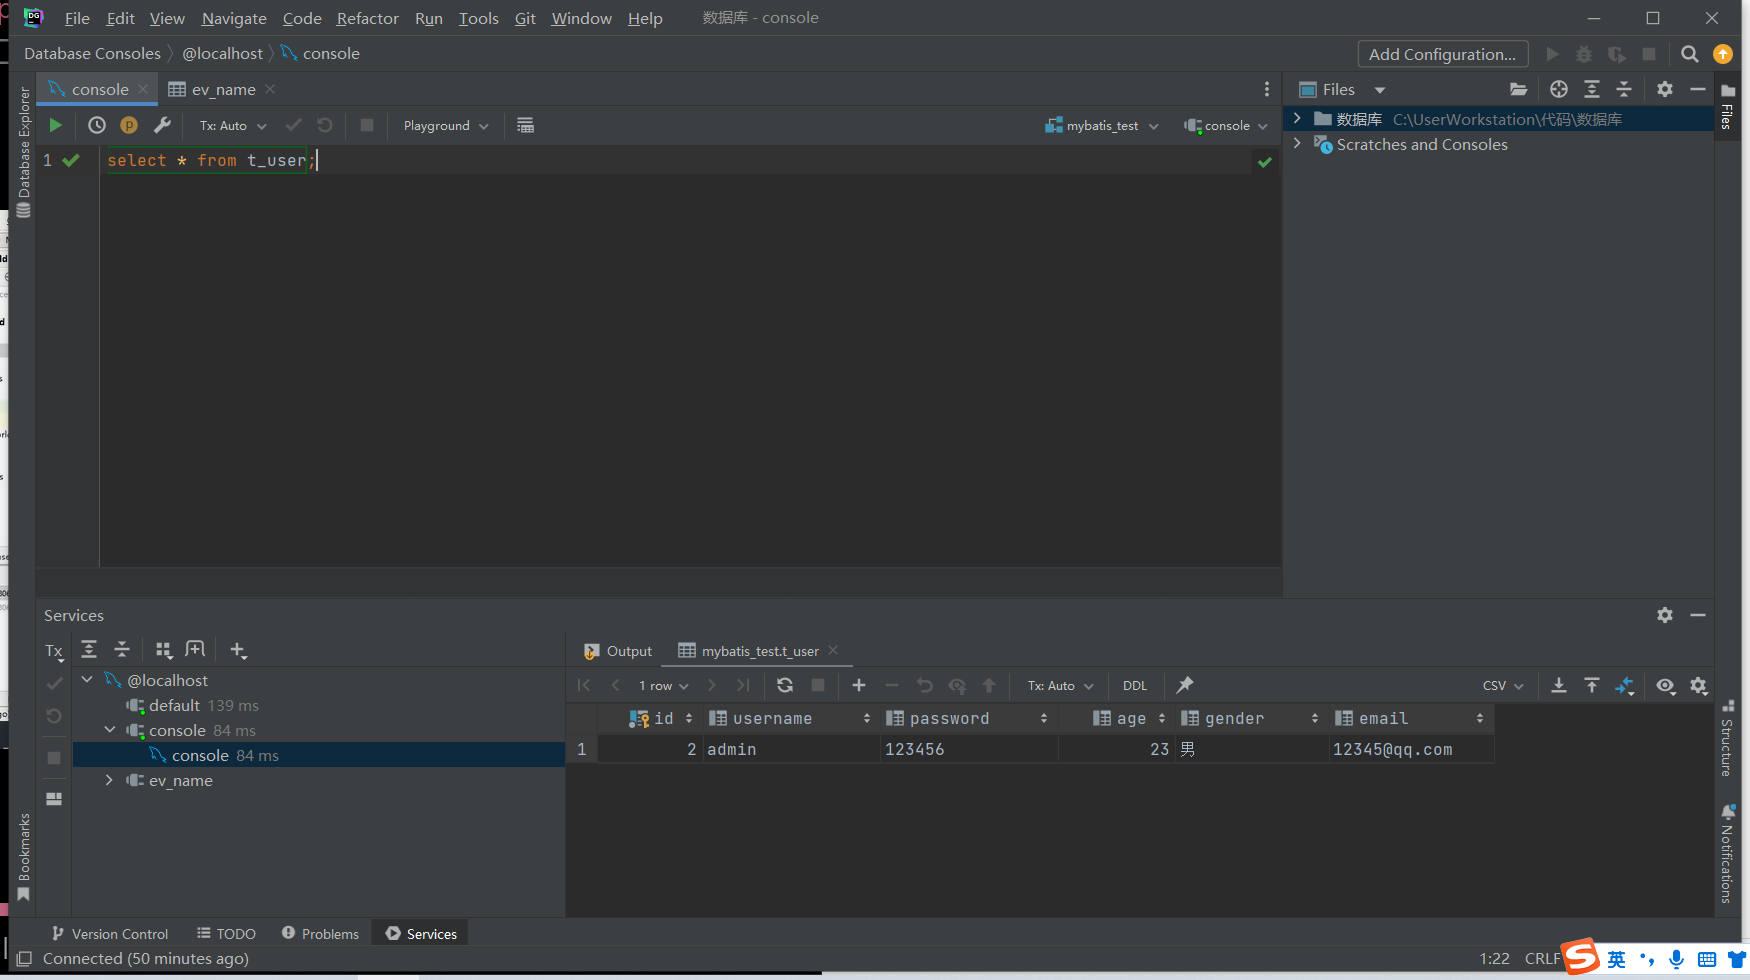Expand Scratches and Consoles node
Viewport: 1750px width, 980px height.
1297,143
